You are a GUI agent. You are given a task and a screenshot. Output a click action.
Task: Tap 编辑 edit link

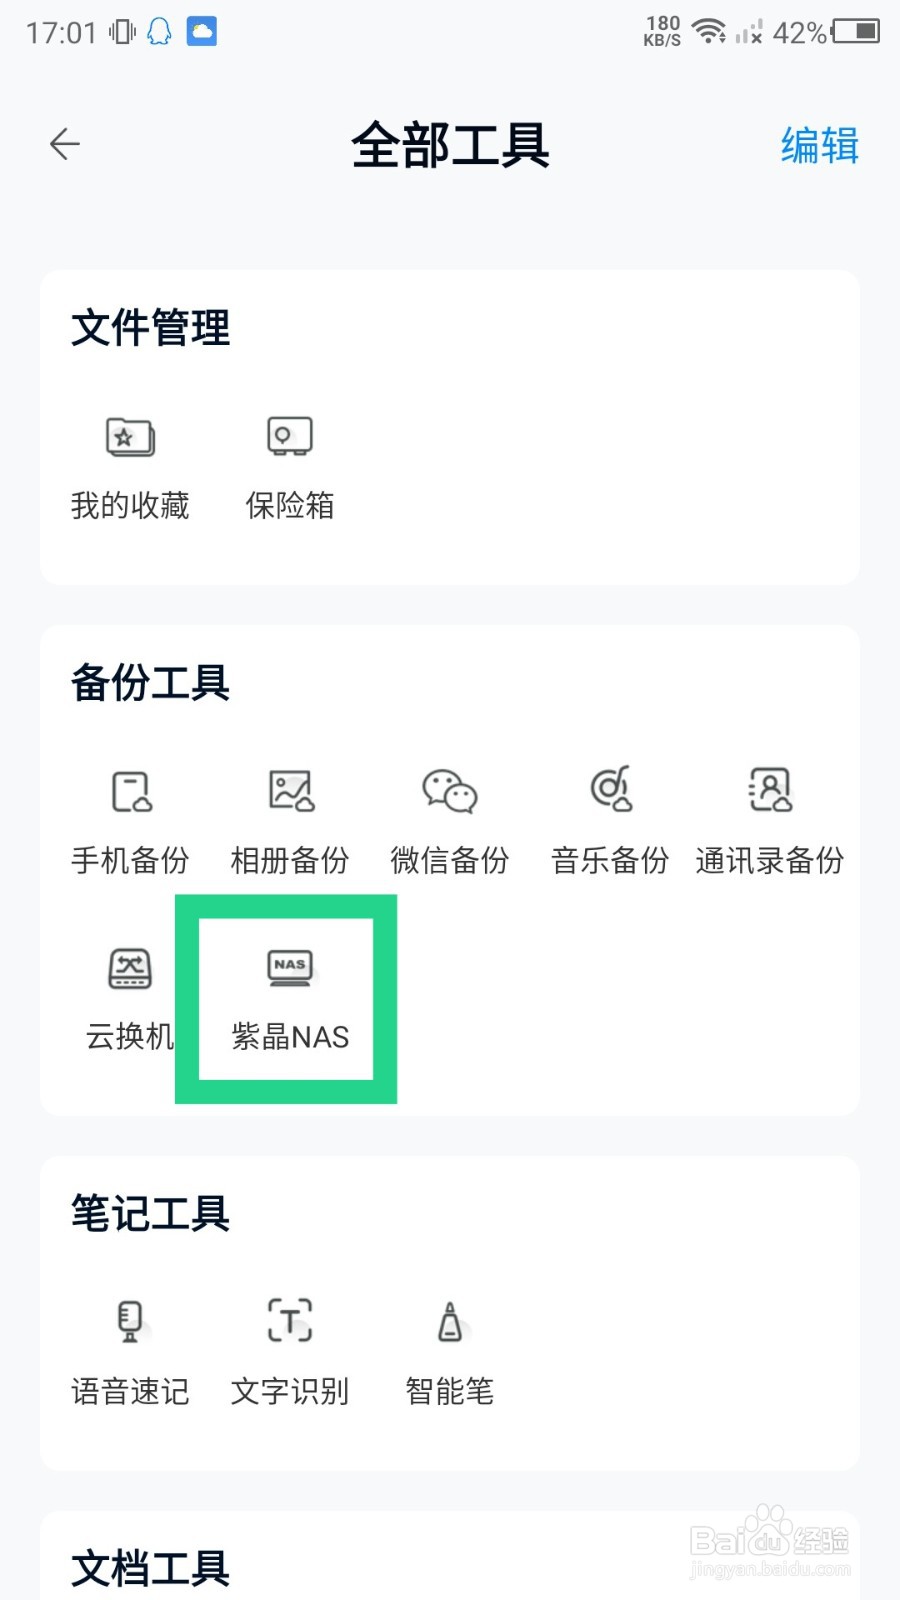pos(820,145)
